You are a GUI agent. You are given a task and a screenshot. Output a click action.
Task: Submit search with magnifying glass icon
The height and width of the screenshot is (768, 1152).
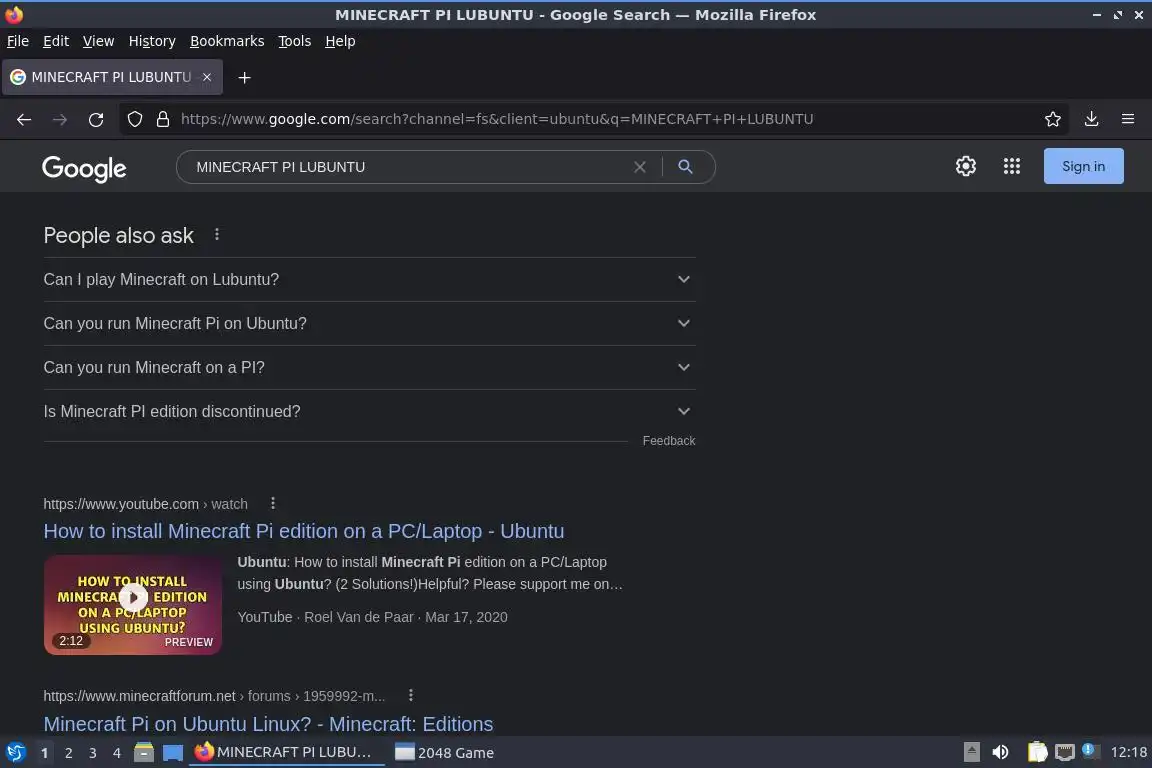[685, 167]
